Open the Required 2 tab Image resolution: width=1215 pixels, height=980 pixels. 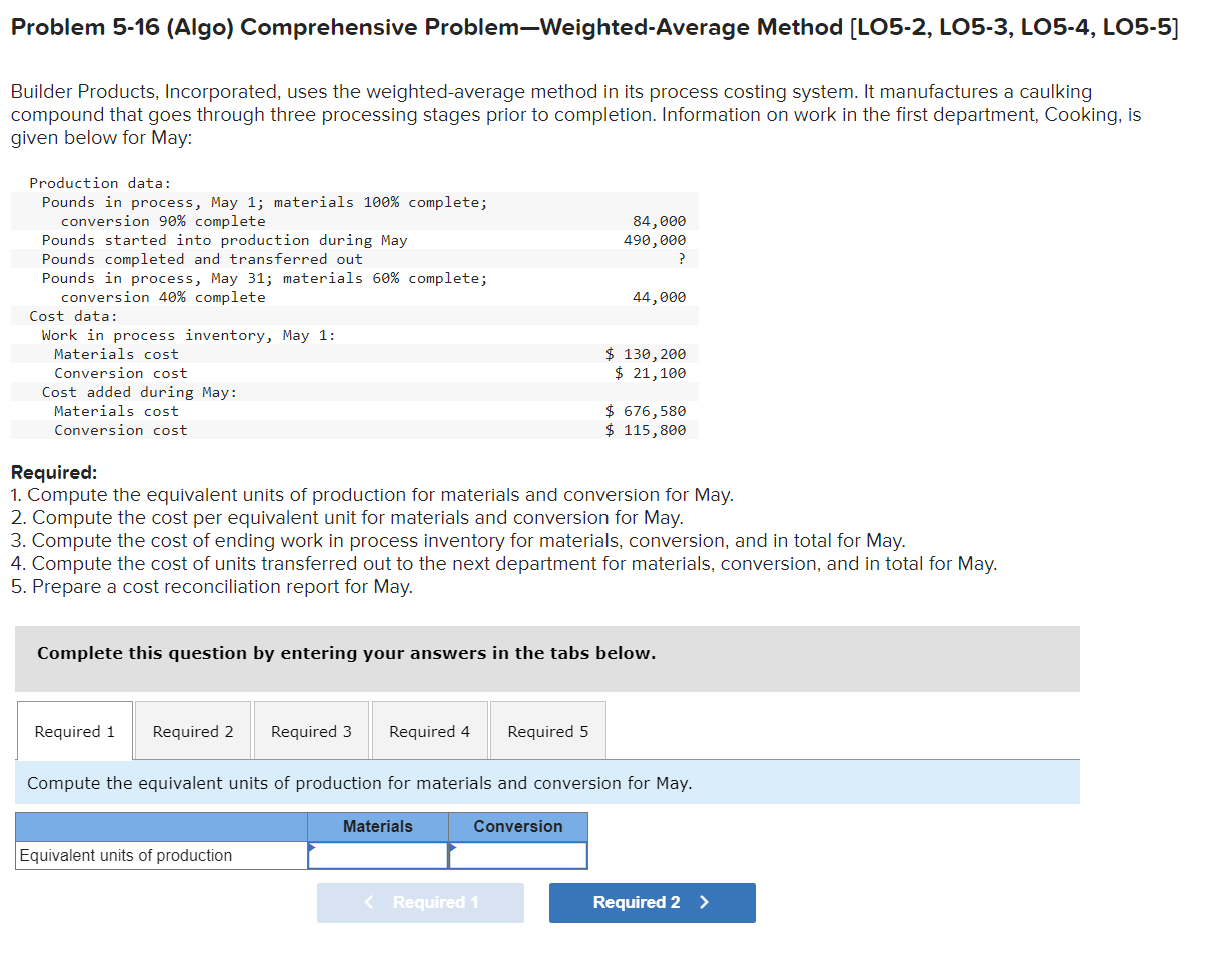pos(192,730)
